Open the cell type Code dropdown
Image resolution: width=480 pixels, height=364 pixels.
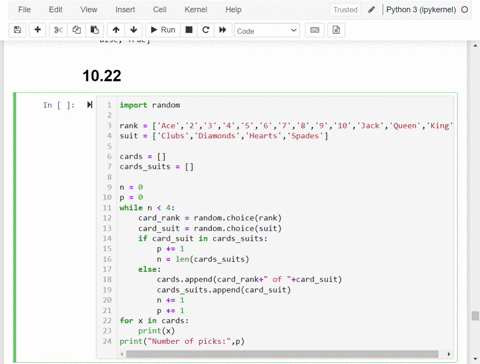[267, 30]
